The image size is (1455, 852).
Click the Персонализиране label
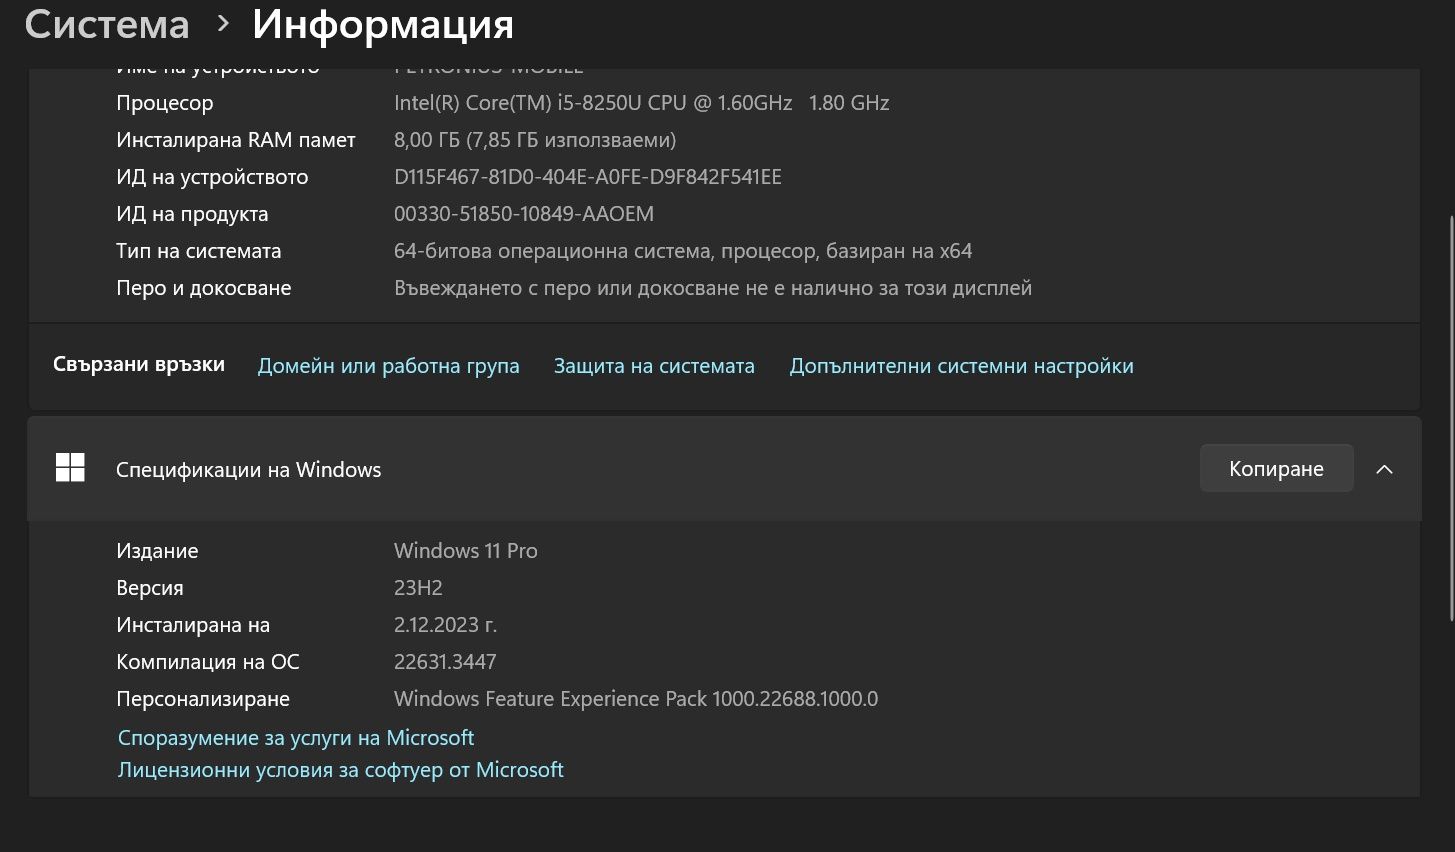pyautogui.click(x=203, y=699)
